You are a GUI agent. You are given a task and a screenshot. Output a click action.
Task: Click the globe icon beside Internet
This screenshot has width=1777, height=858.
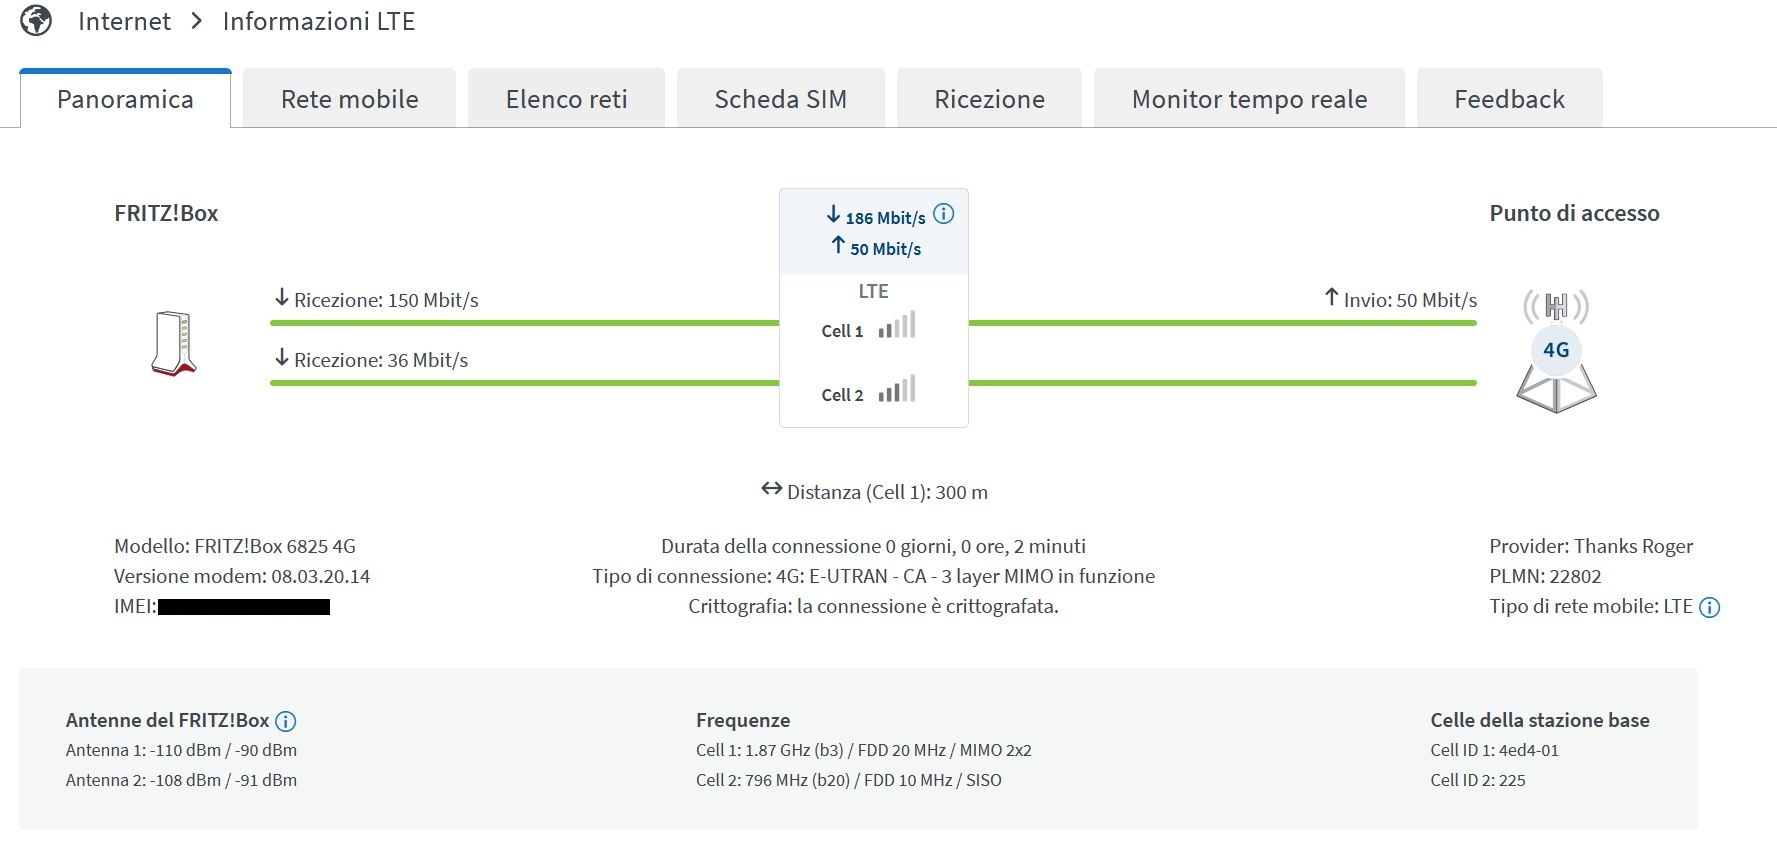click(x=36, y=21)
